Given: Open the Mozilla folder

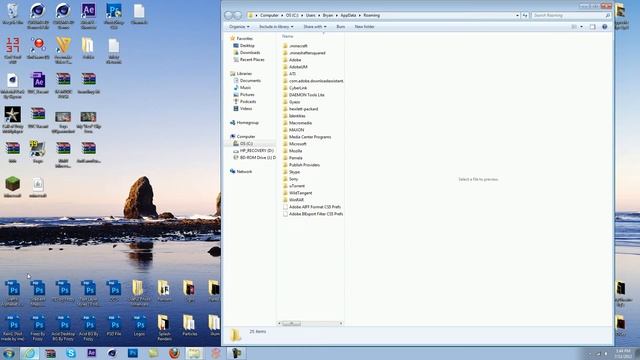Looking at the screenshot, I should pos(296,151).
